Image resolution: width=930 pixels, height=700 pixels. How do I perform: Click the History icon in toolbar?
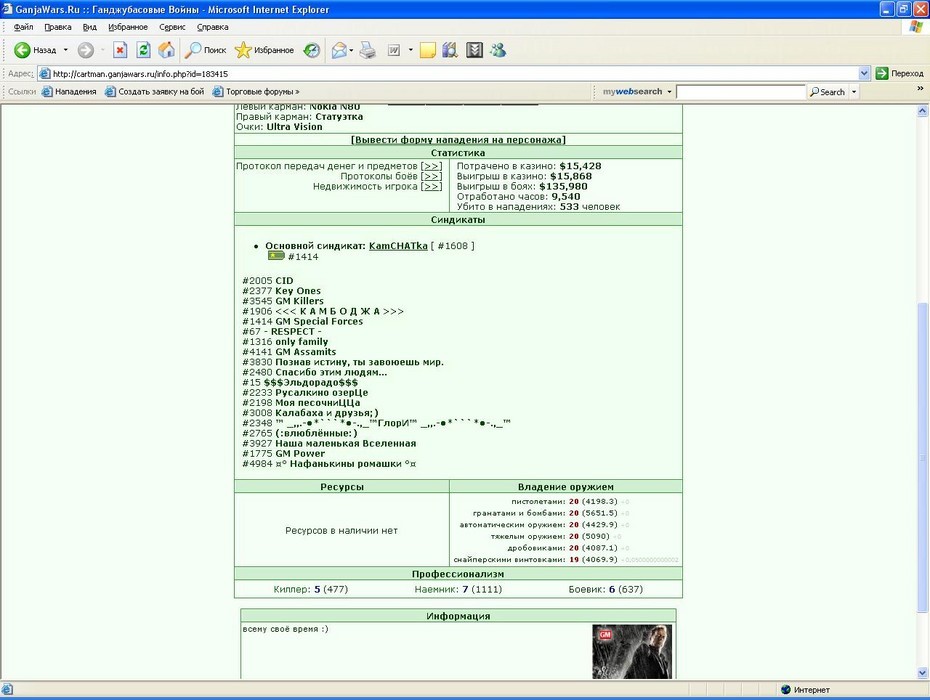pos(312,50)
